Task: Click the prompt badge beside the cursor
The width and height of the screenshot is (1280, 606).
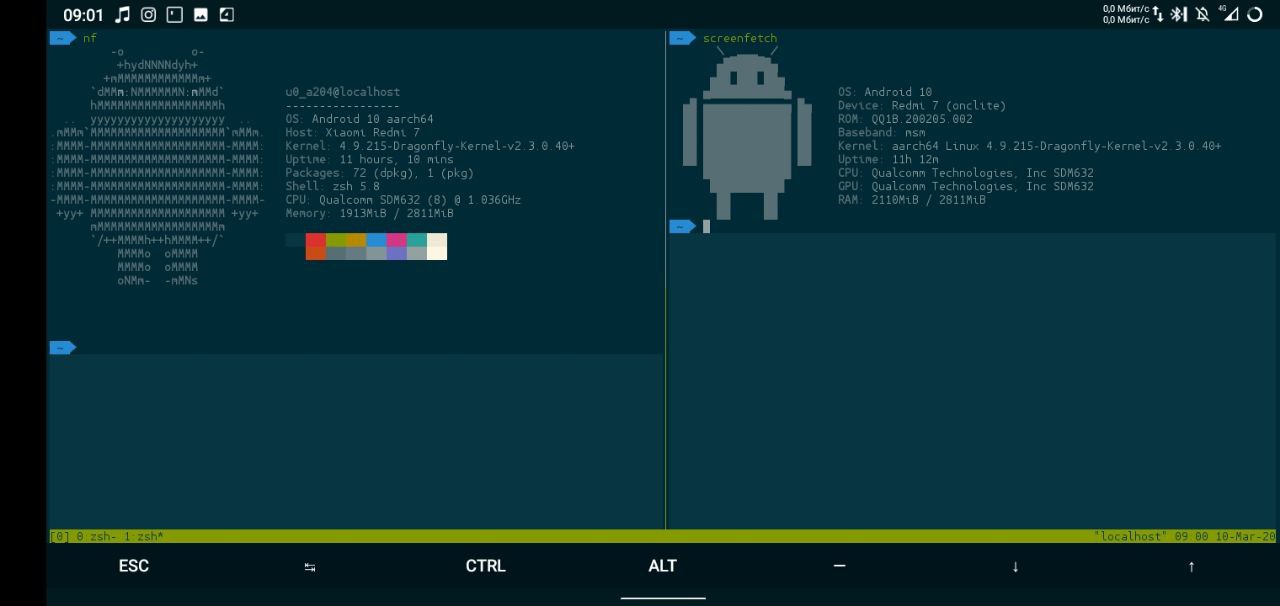Action: click(x=683, y=226)
